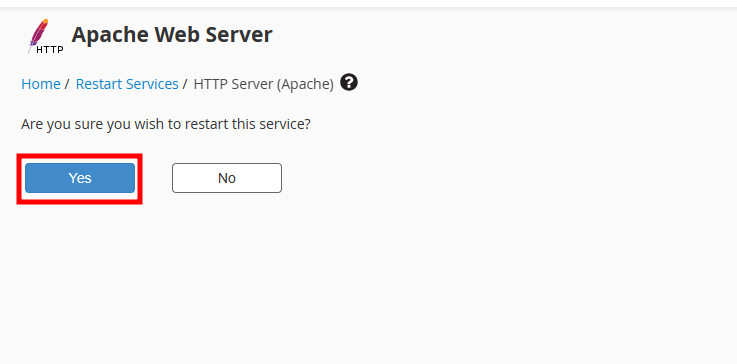The height and width of the screenshot is (364, 737).
Task: Select the HTTP Server (Apache) breadcrumb text
Action: pyautogui.click(x=264, y=84)
